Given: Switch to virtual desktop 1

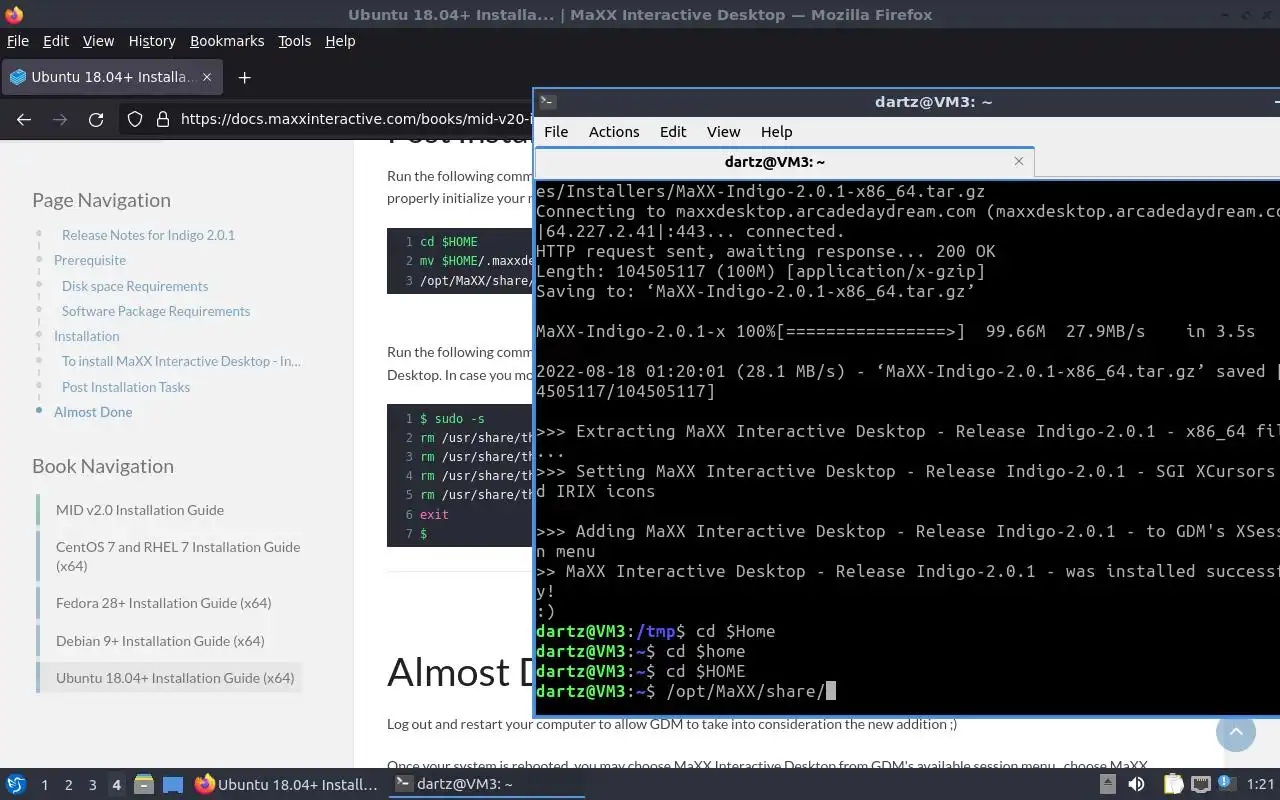Looking at the screenshot, I should 44,785.
